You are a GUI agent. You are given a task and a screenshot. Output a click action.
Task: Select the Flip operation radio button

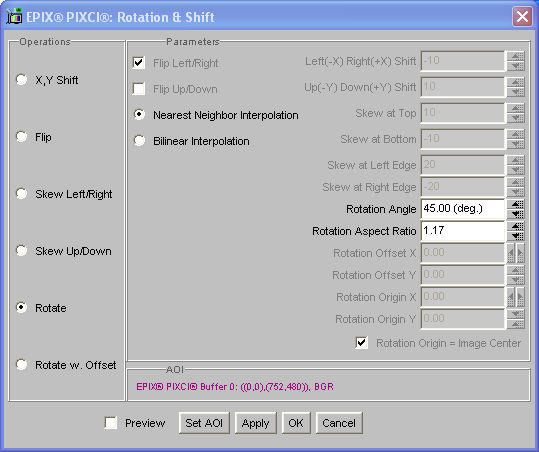(x=22, y=137)
